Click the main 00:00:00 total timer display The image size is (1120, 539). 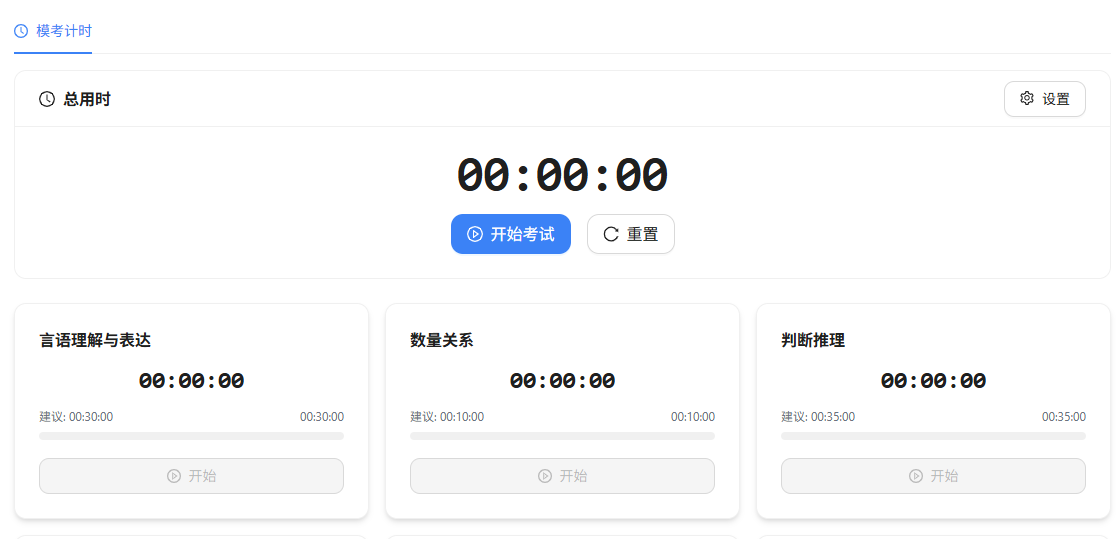click(x=562, y=176)
